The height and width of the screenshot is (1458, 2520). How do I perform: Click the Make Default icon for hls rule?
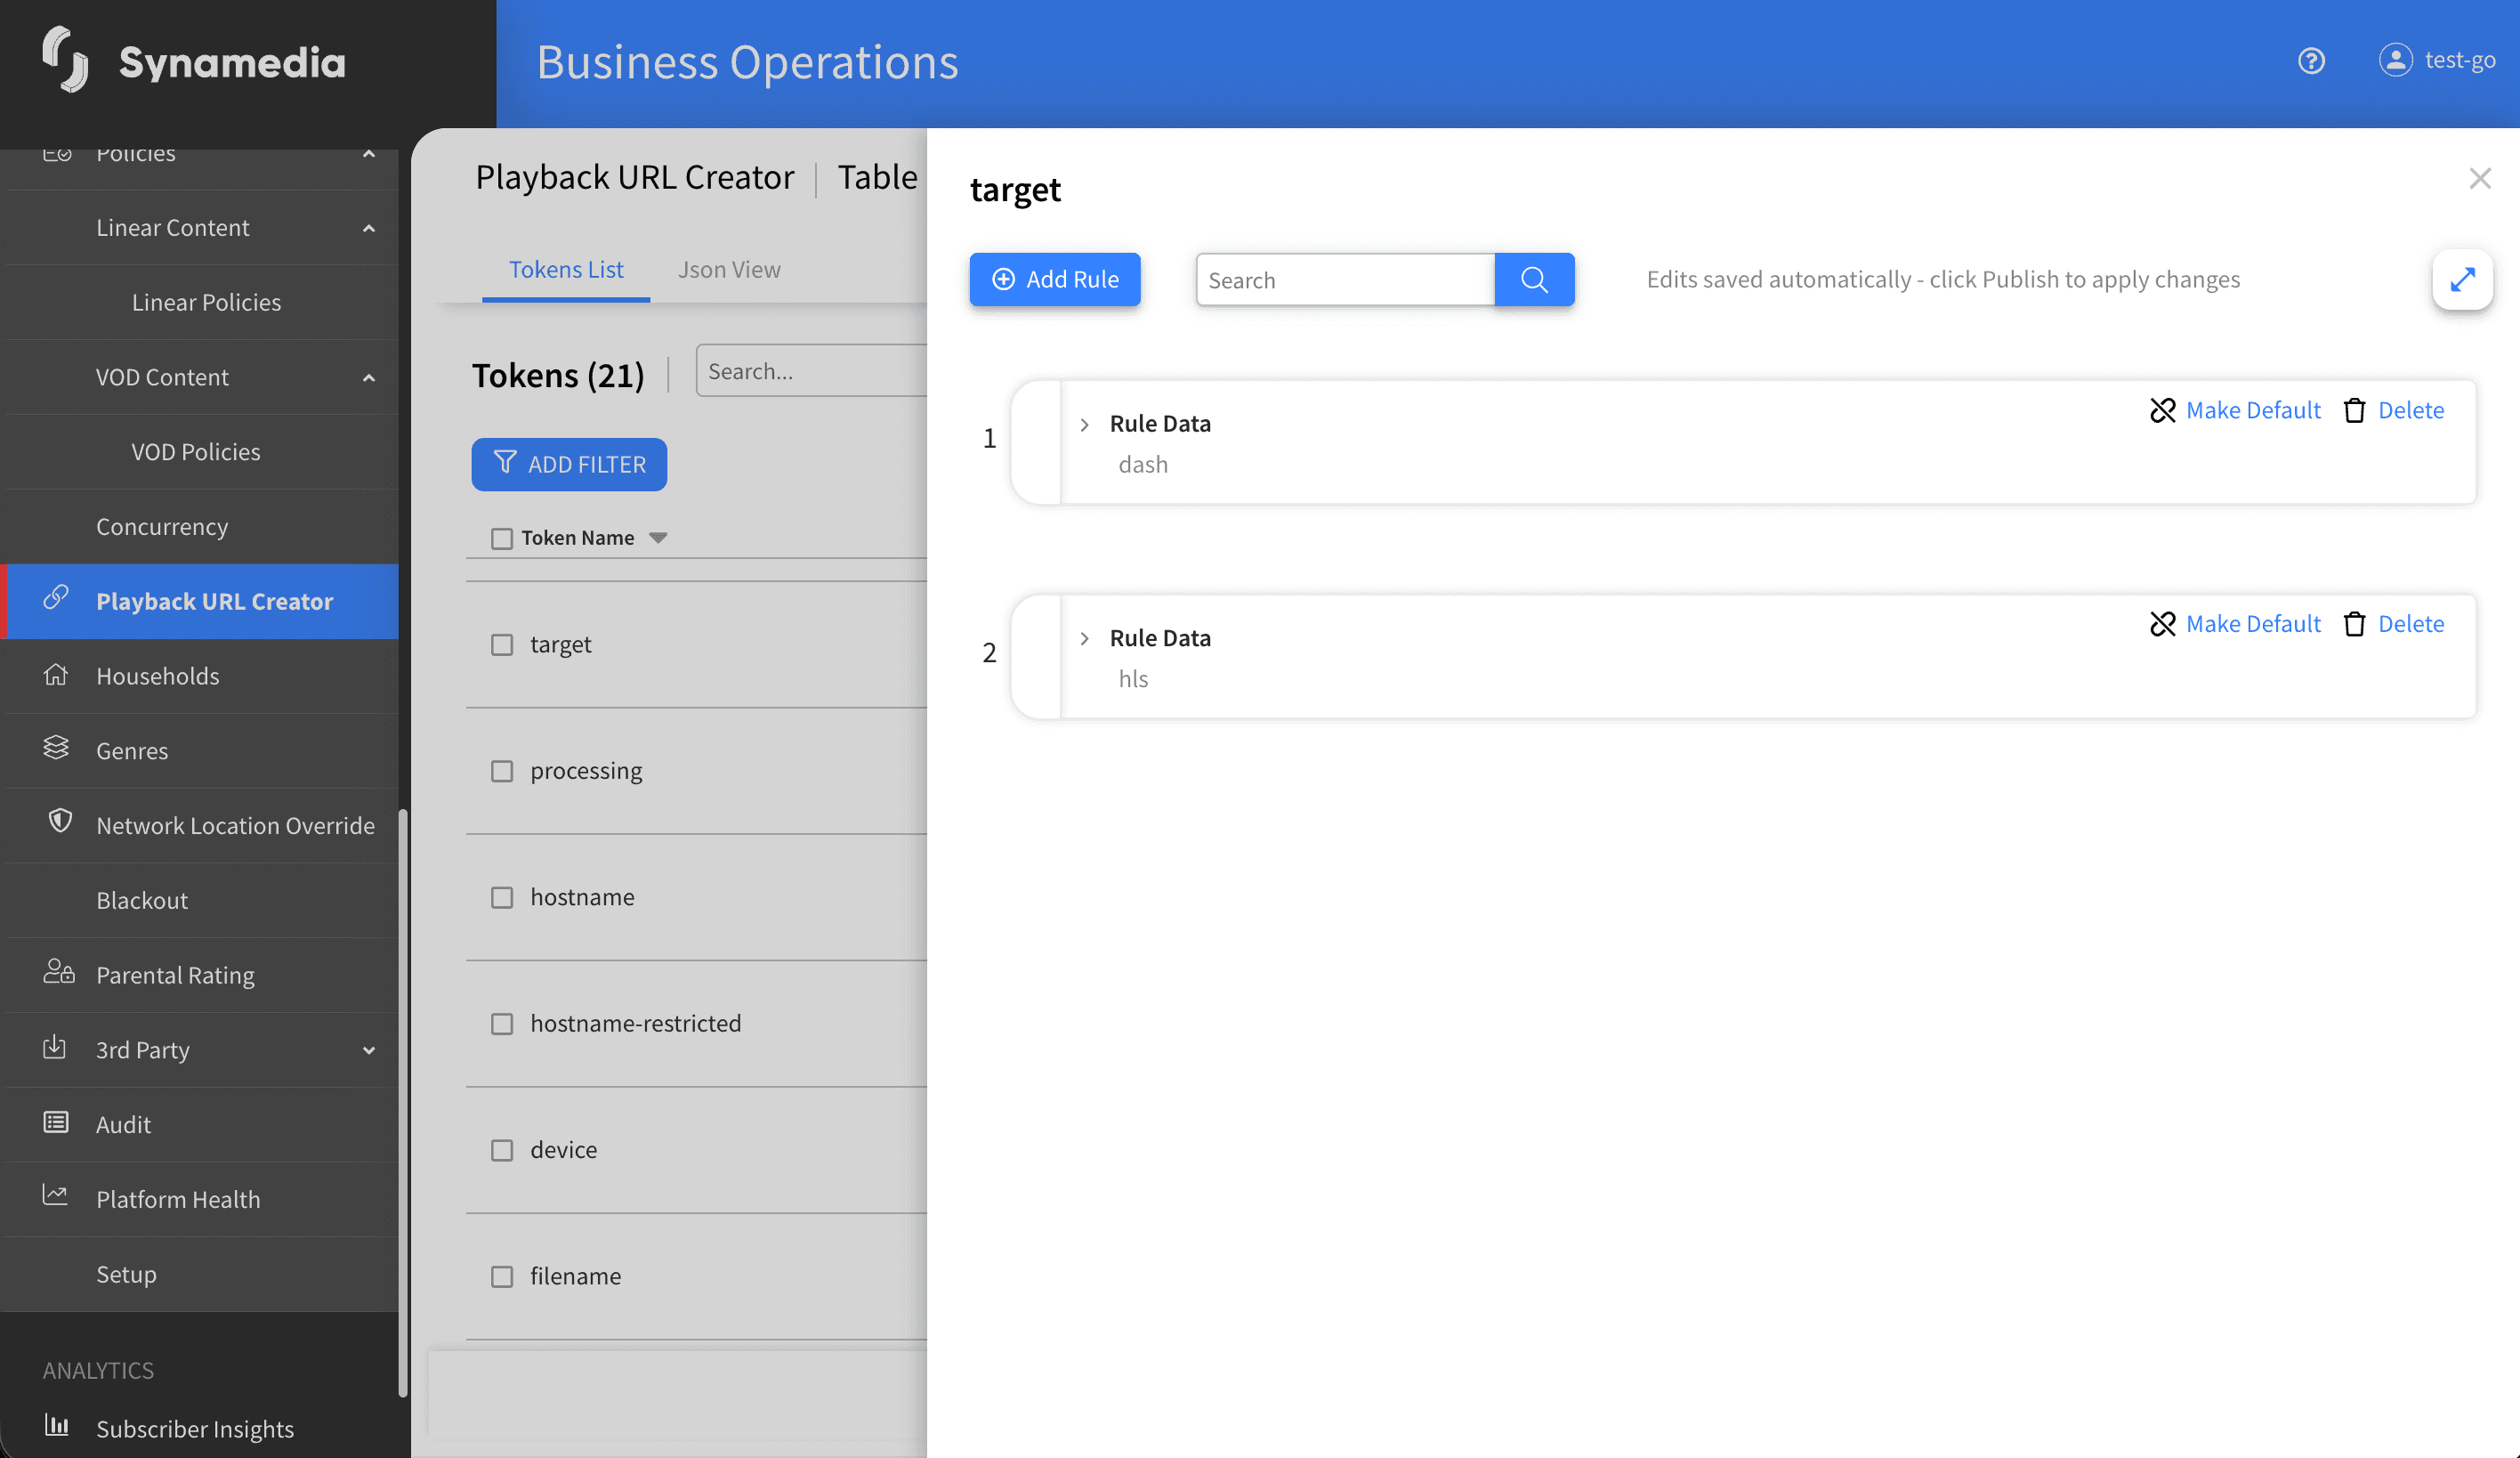pyautogui.click(x=2162, y=624)
